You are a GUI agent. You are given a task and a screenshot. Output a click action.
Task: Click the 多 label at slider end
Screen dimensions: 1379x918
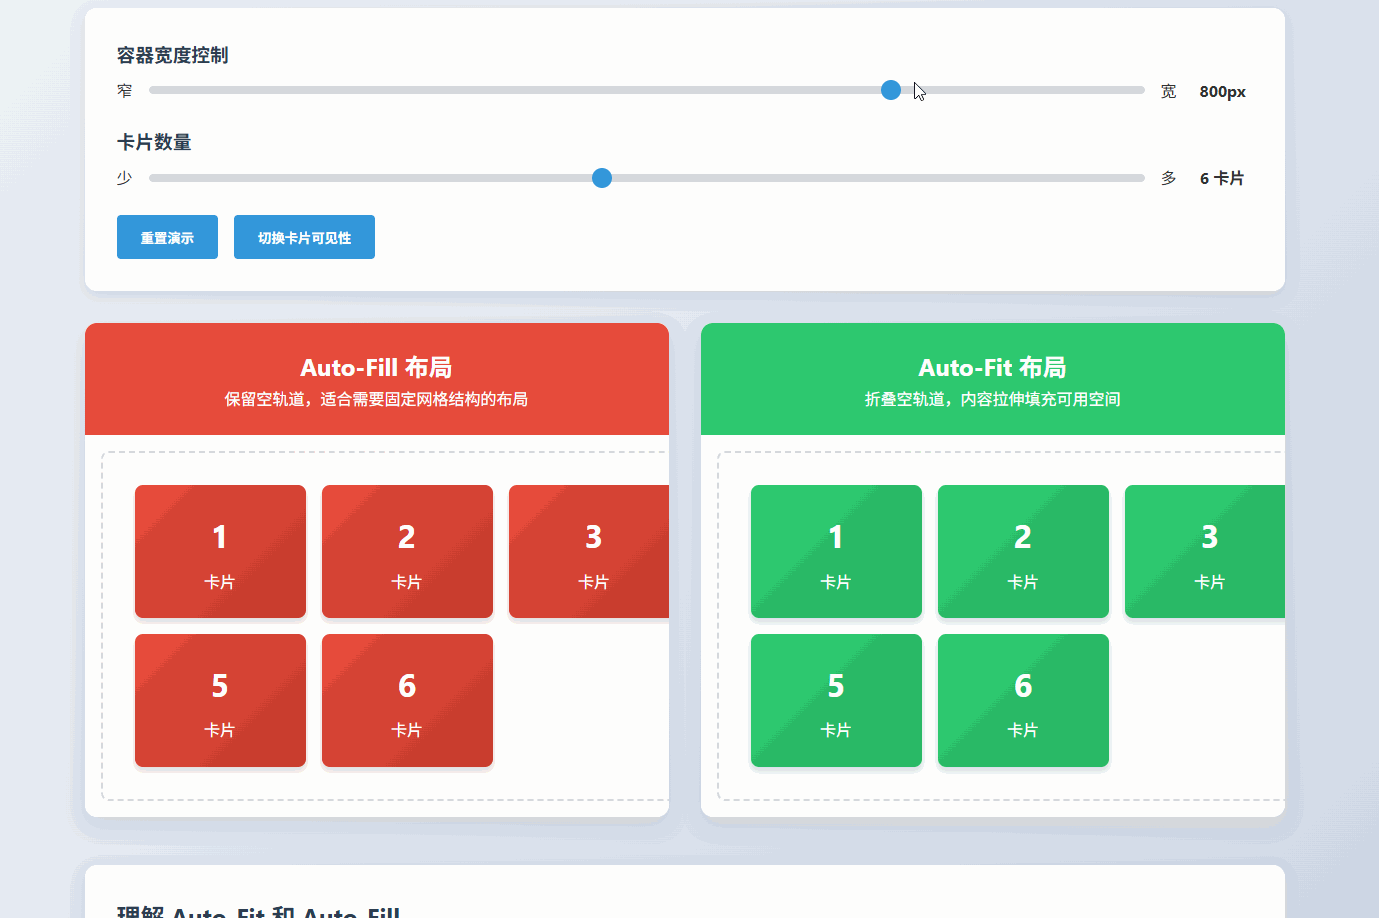1169,178
